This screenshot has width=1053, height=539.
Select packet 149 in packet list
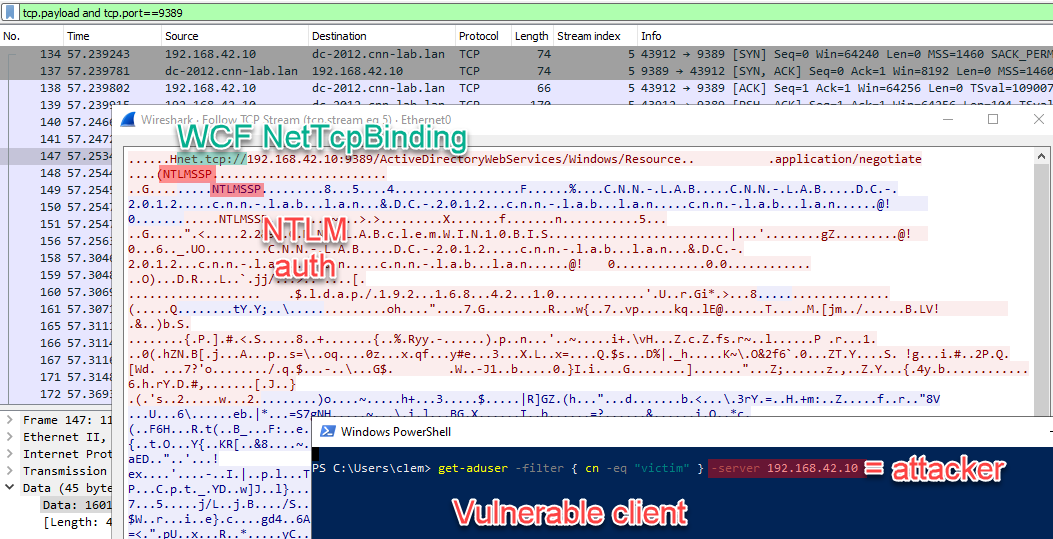click(x=57, y=189)
